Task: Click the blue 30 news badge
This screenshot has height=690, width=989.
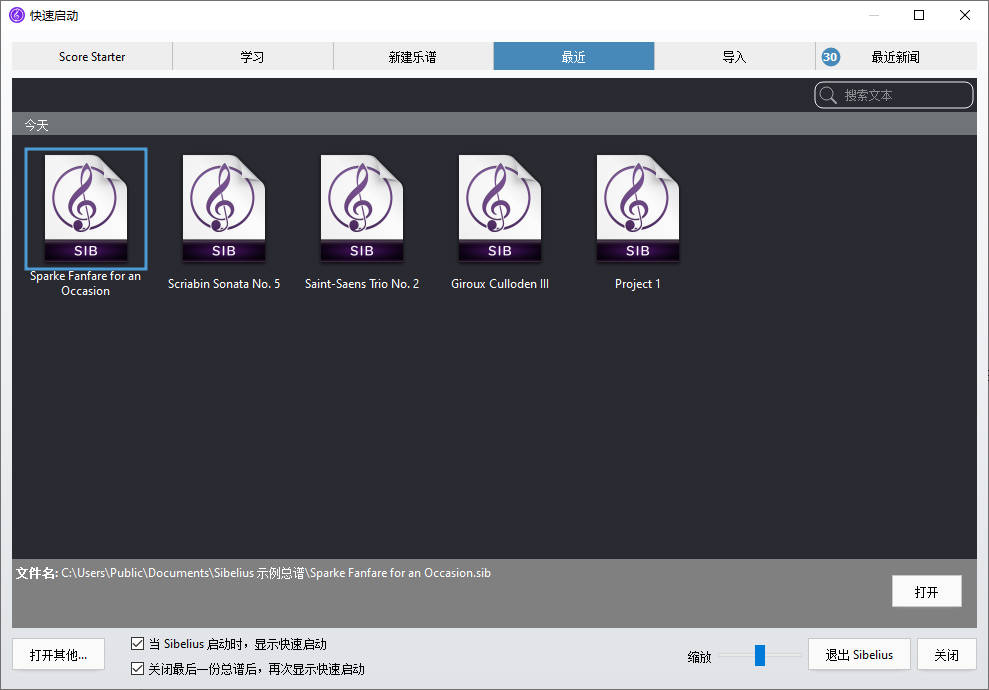Action: click(x=830, y=57)
